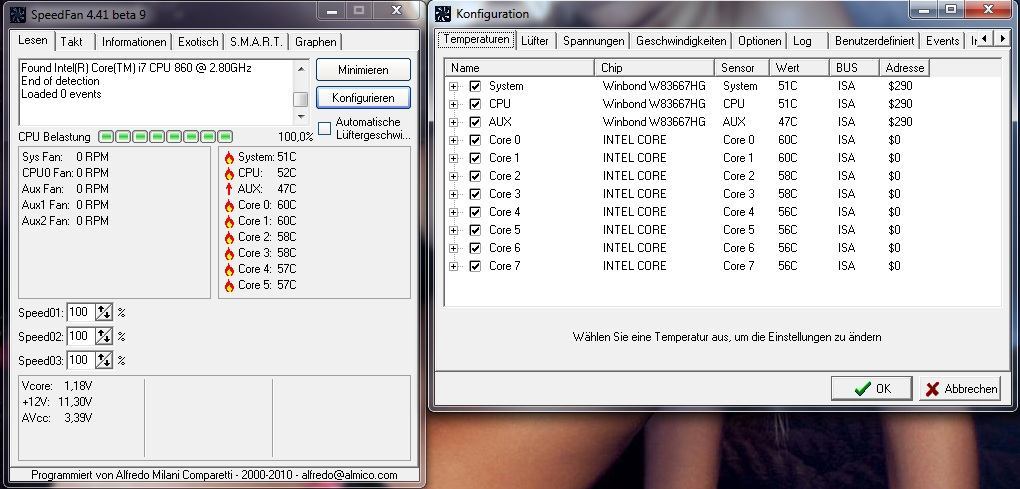Expand the CPU tree node in Konfiguration
This screenshot has width=1020, height=489.
click(x=453, y=104)
